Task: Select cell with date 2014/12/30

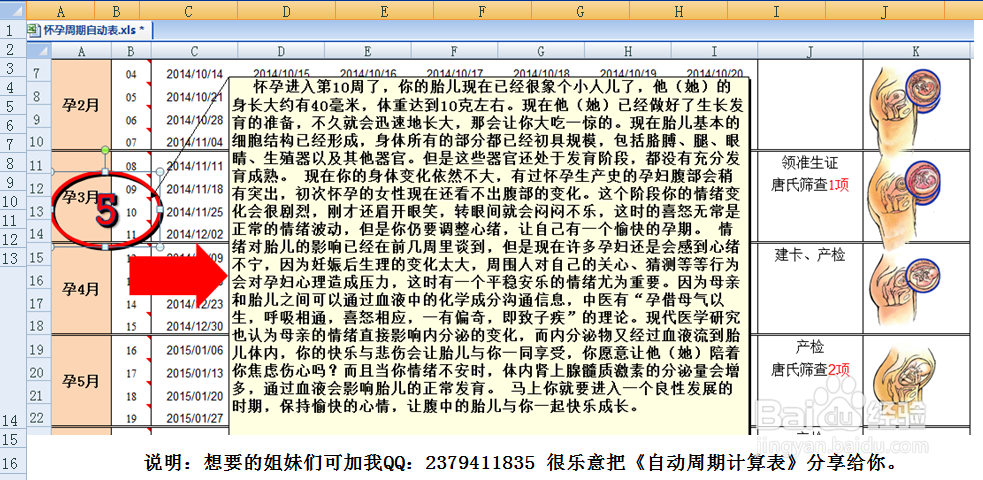Action: (194, 326)
